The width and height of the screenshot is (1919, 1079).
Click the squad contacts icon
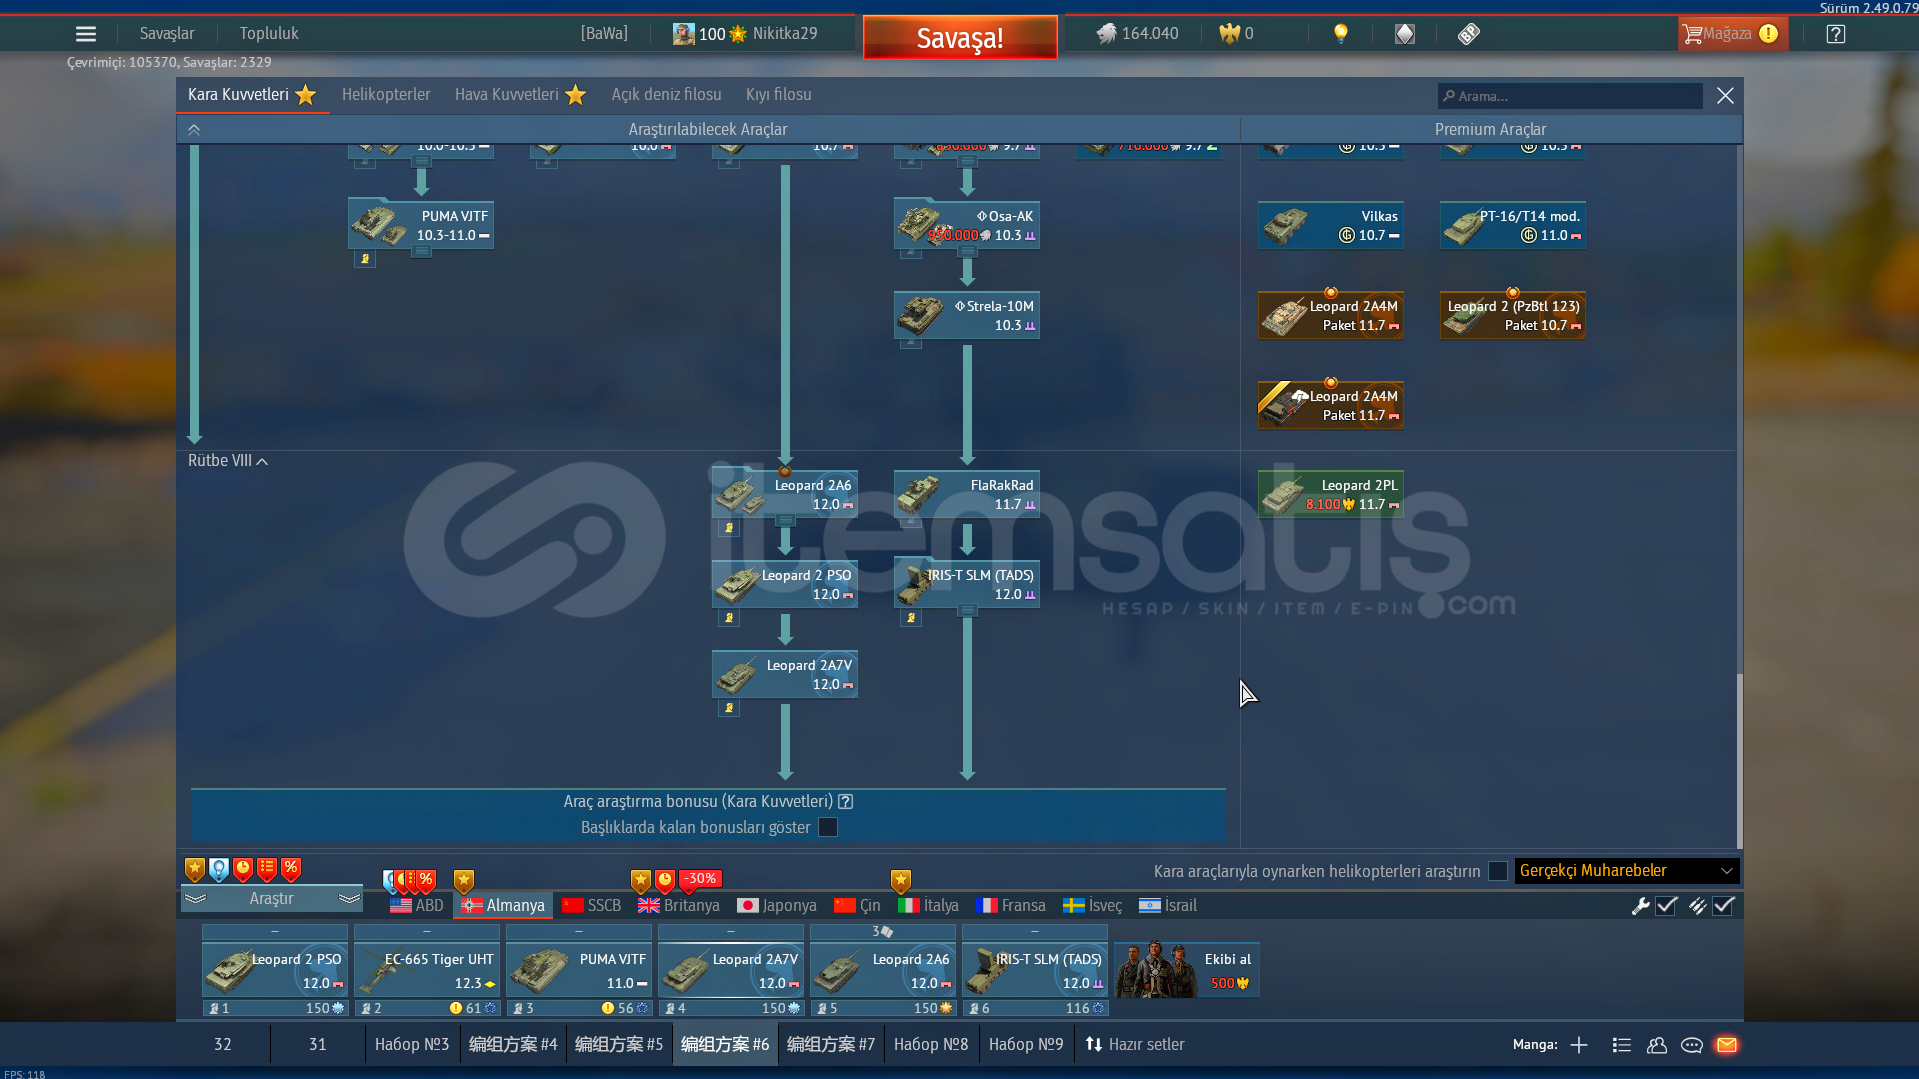coord(1657,1045)
